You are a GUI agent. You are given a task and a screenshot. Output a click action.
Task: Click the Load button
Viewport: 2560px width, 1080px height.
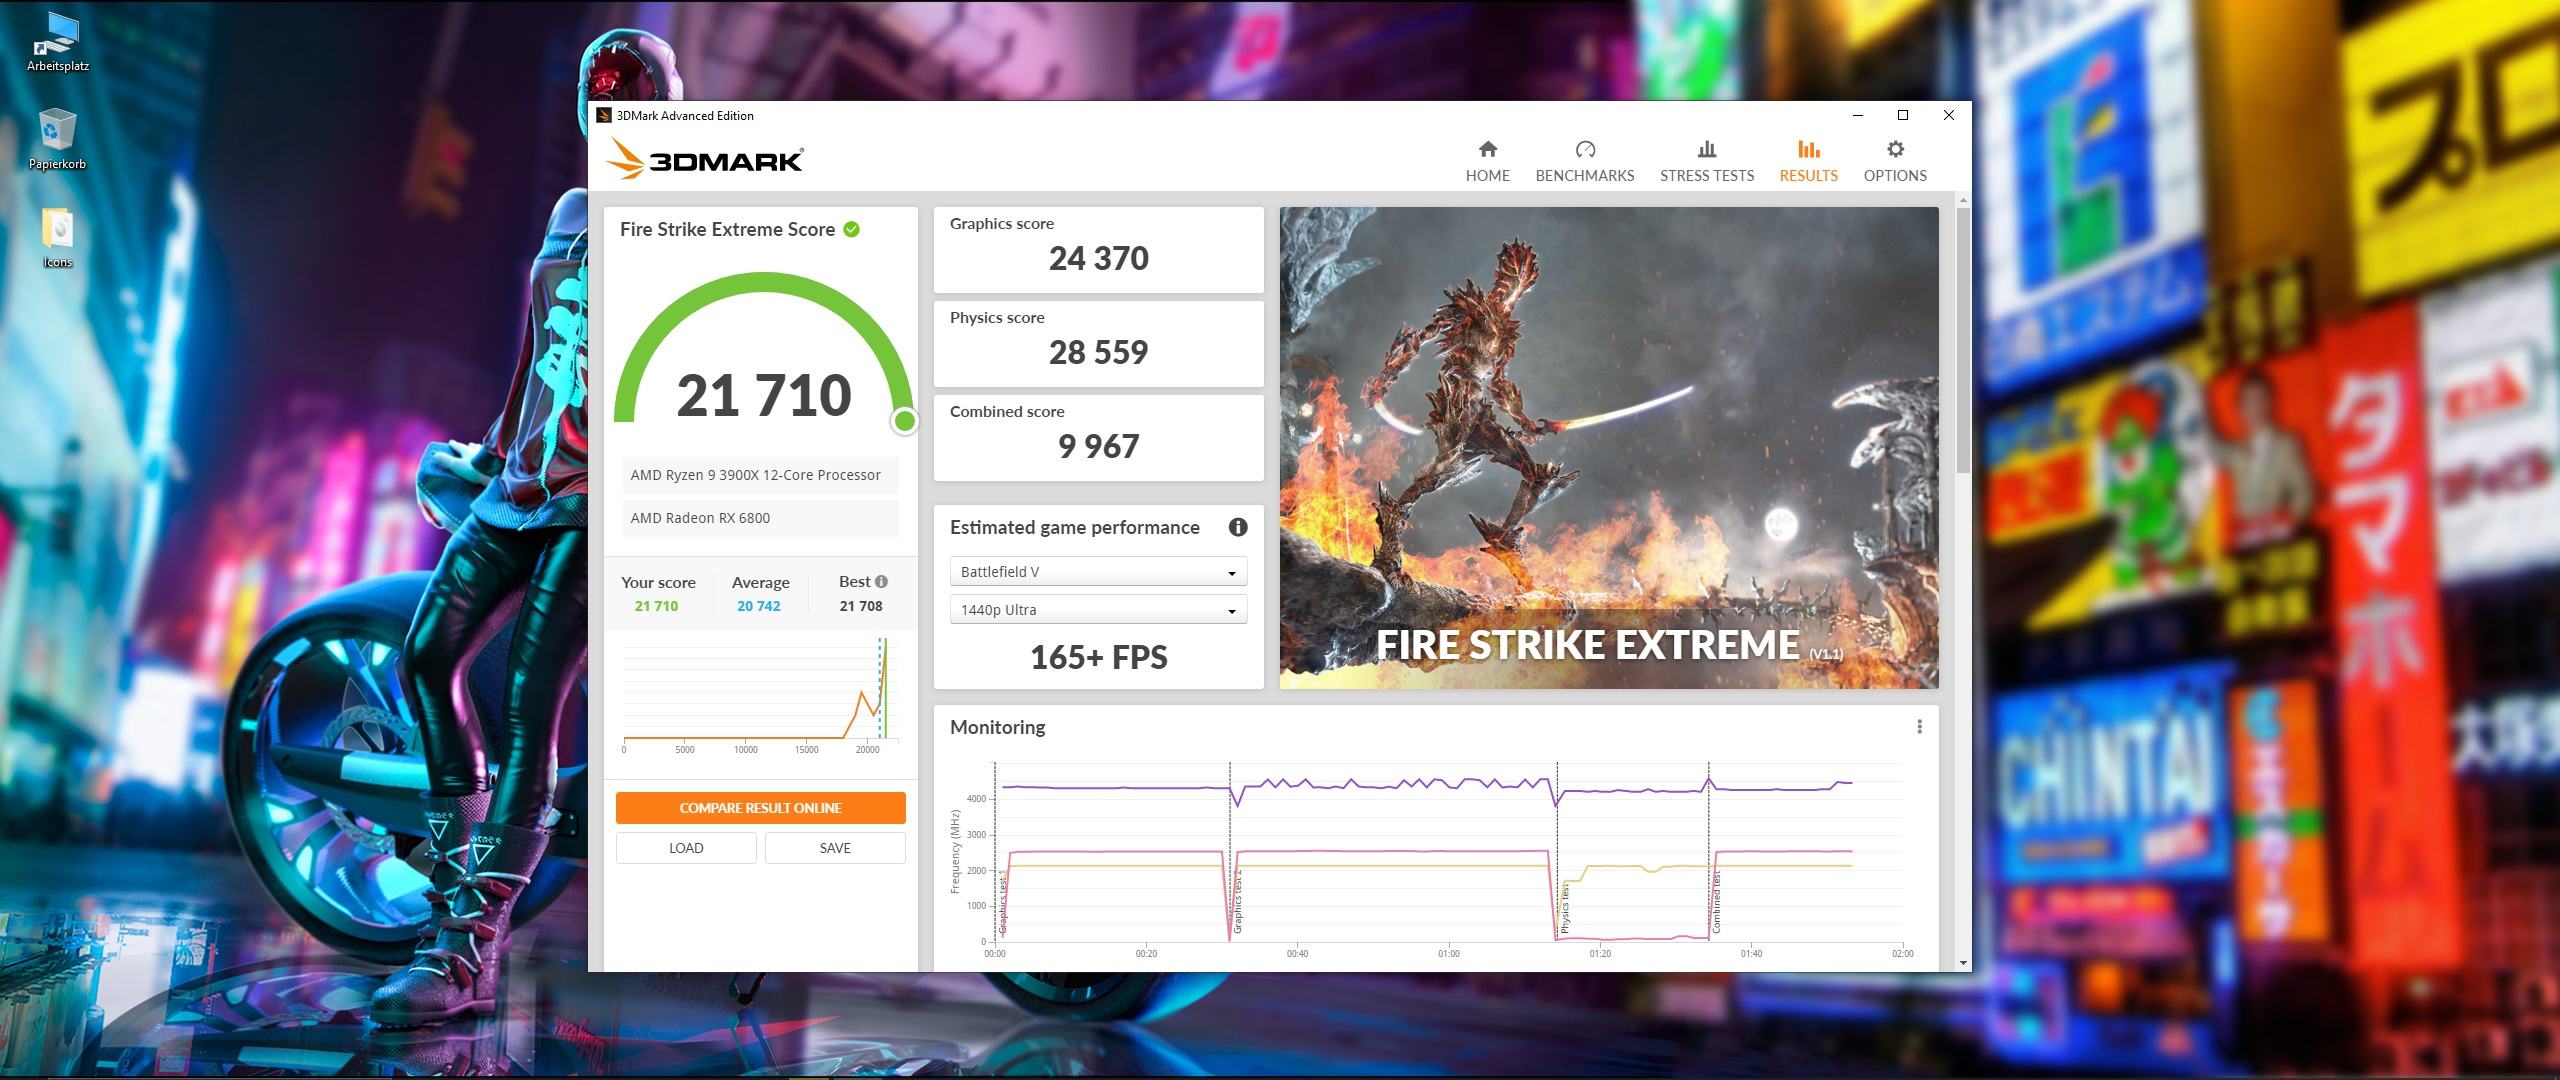(x=685, y=848)
